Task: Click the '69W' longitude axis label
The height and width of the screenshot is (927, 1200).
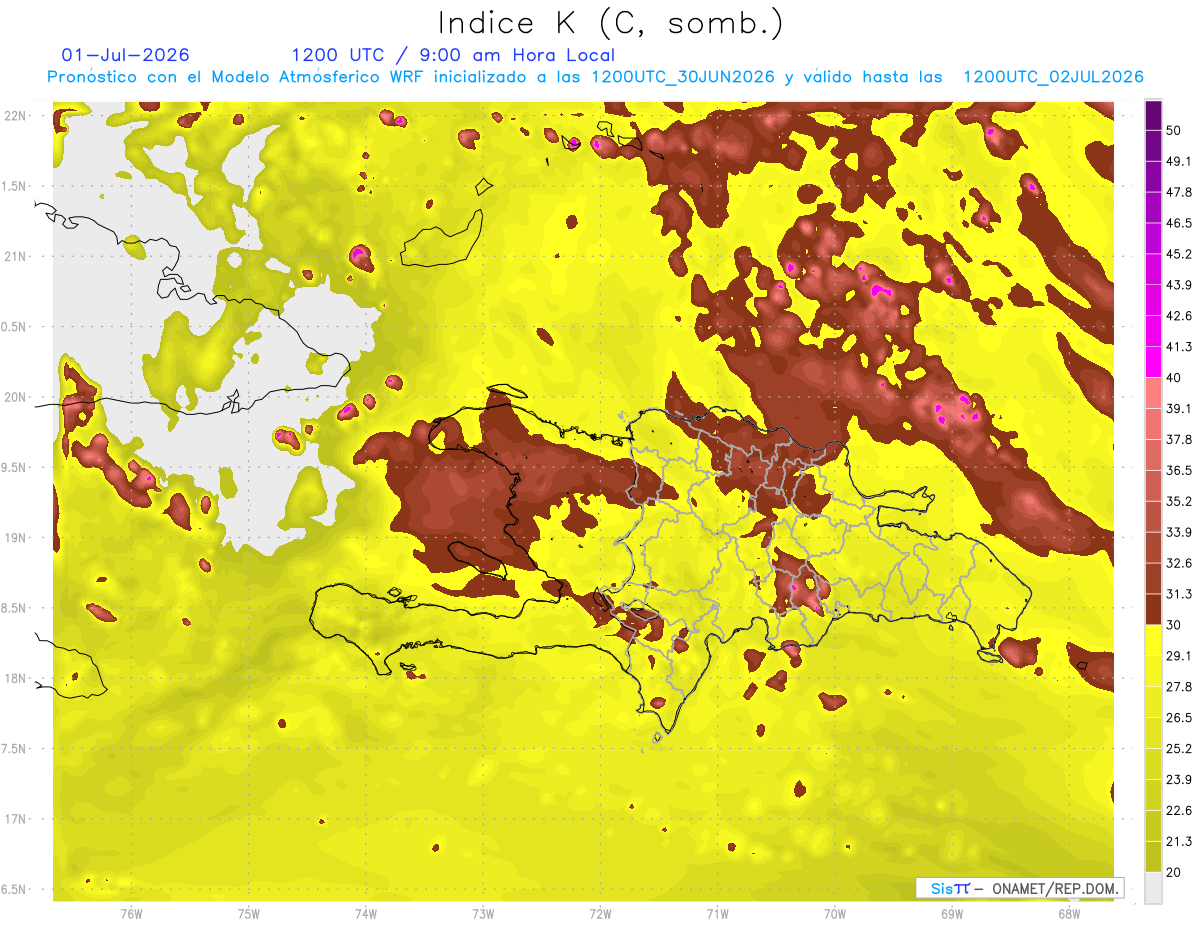Action: click(x=952, y=914)
